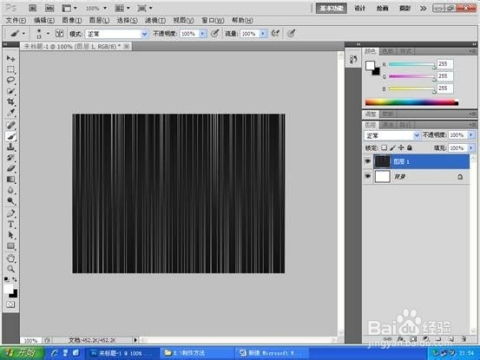Toggle lock position in Layers panel
This screenshot has width=480, height=360.
(401, 148)
